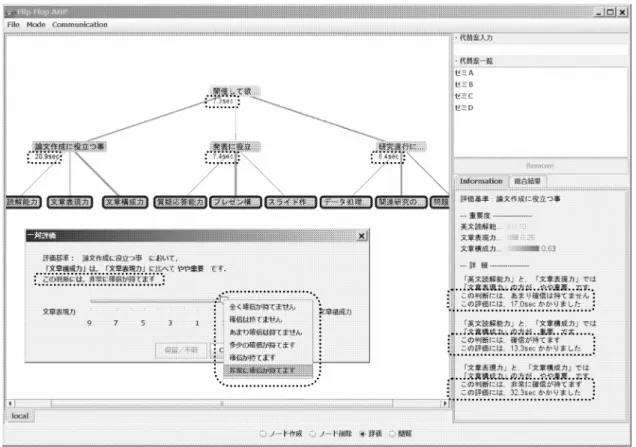This screenshot has height=447, width=636.
Task: Click the 関連研究の… leaf node
Action: point(401,202)
